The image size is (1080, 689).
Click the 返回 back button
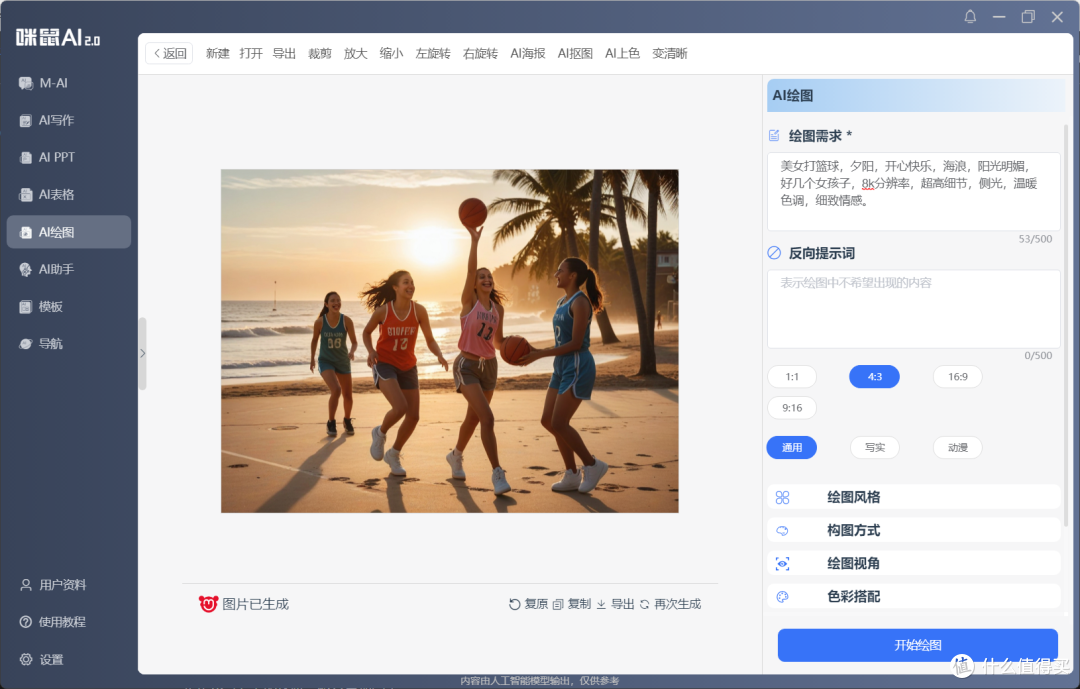[x=169, y=54]
